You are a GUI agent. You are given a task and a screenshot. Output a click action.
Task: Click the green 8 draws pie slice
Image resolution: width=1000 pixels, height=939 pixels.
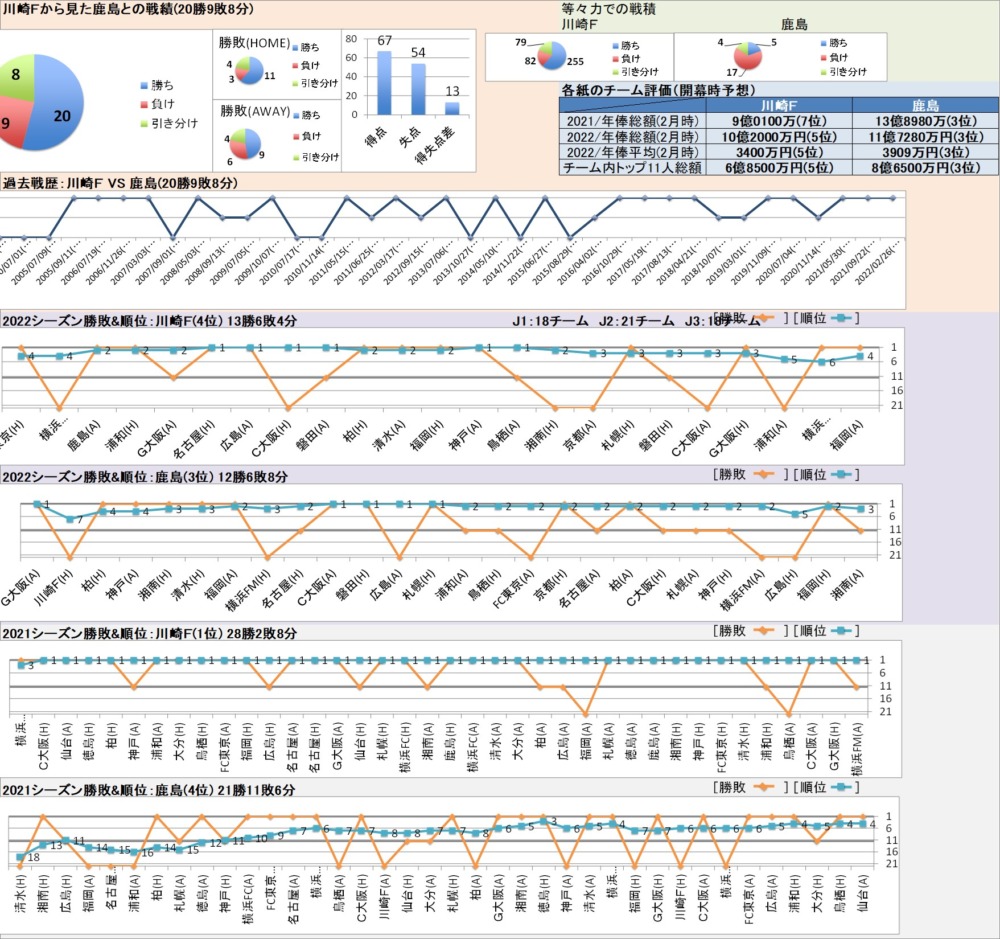tap(17, 77)
